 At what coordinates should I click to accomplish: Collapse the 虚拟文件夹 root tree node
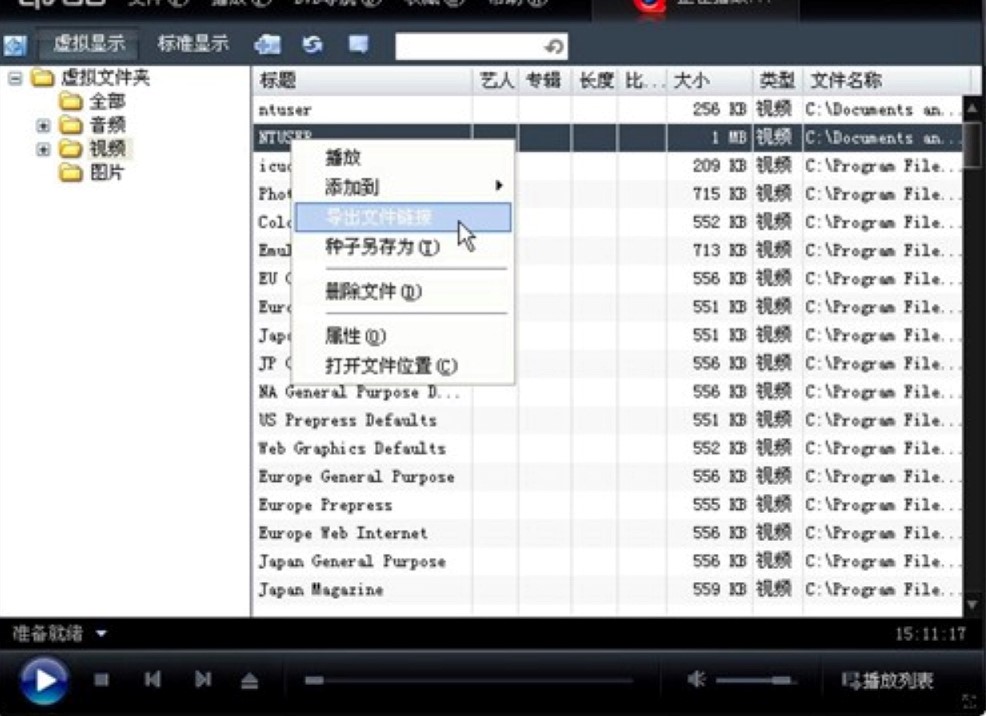pyautogui.click(x=15, y=78)
